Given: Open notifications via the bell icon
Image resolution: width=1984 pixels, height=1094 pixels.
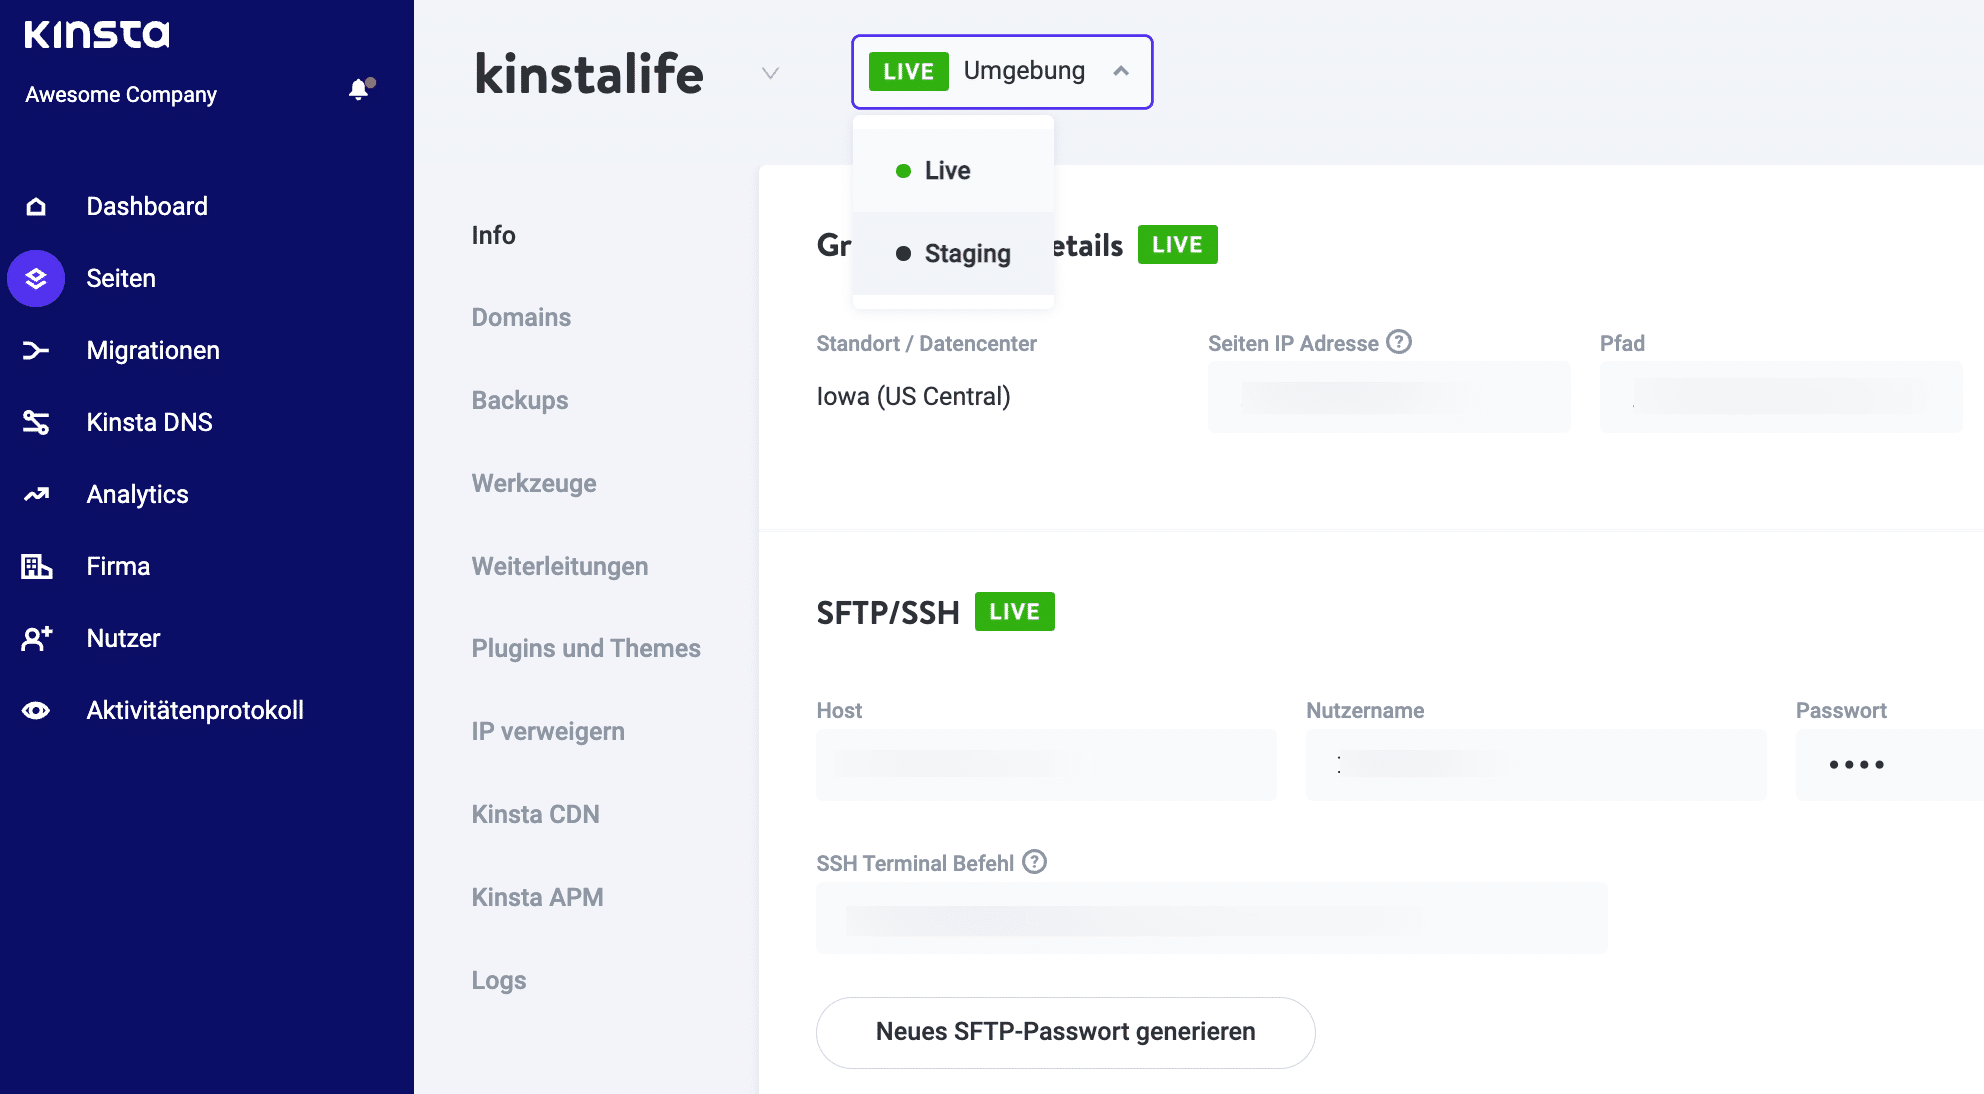Looking at the screenshot, I should [x=357, y=91].
